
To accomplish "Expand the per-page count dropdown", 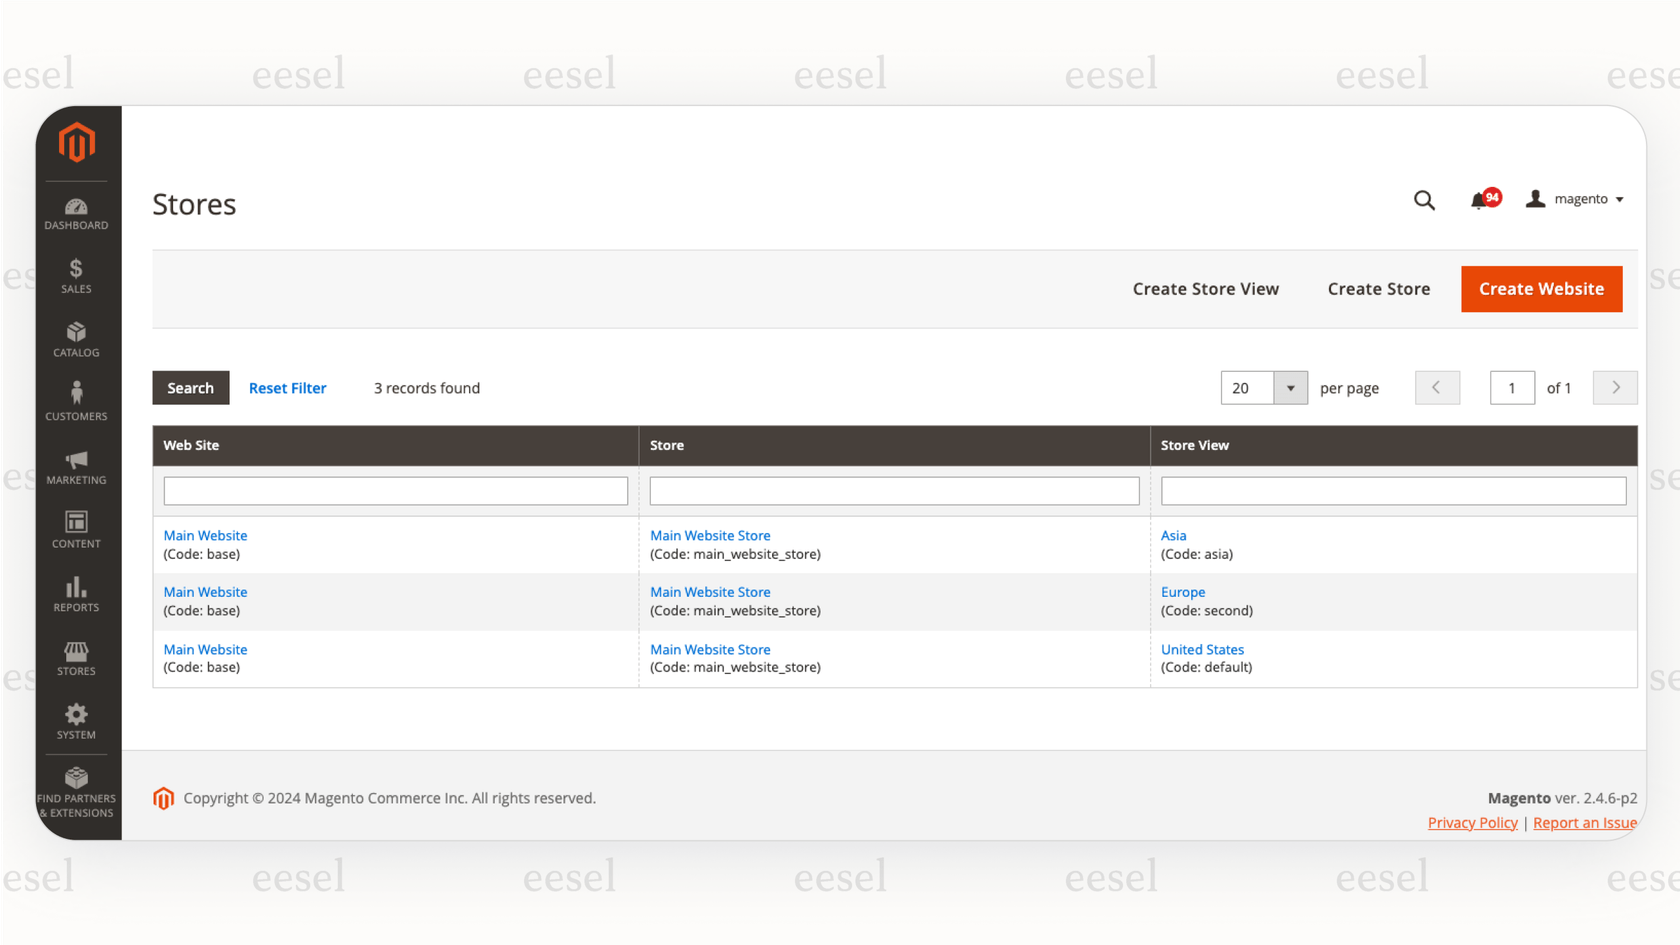I will (x=1290, y=388).
